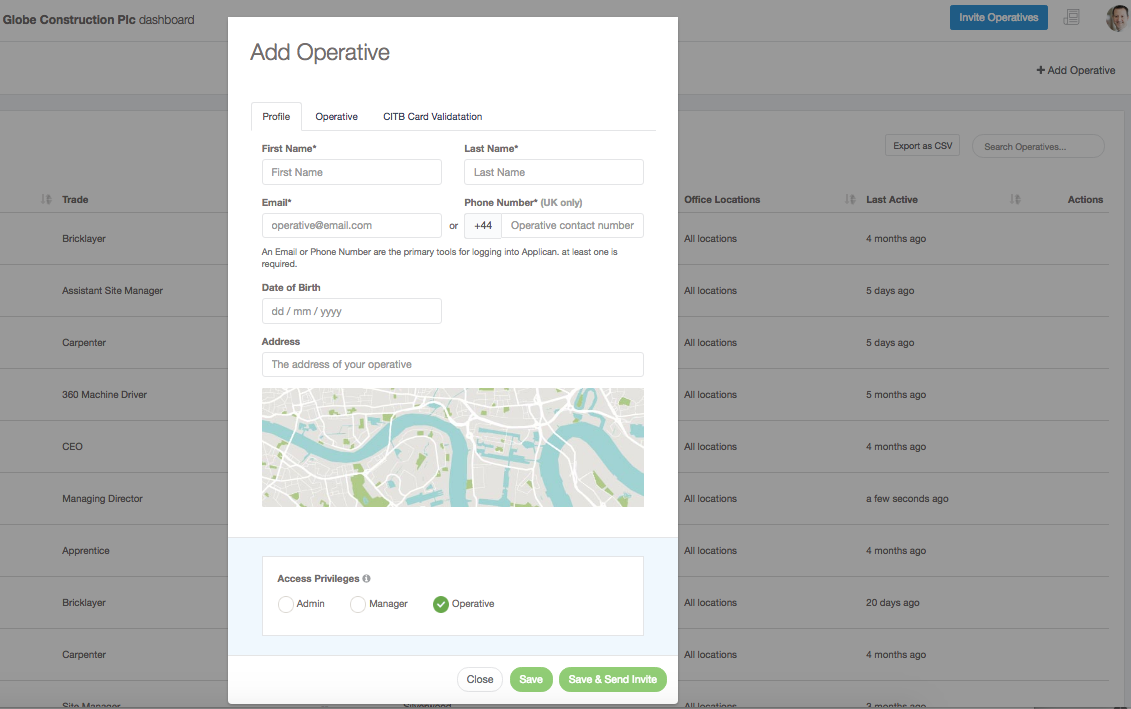Viewport: 1131px width, 709px height.
Task: Click the Invite Operatives button
Action: pyautogui.click(x=998, y=18)
